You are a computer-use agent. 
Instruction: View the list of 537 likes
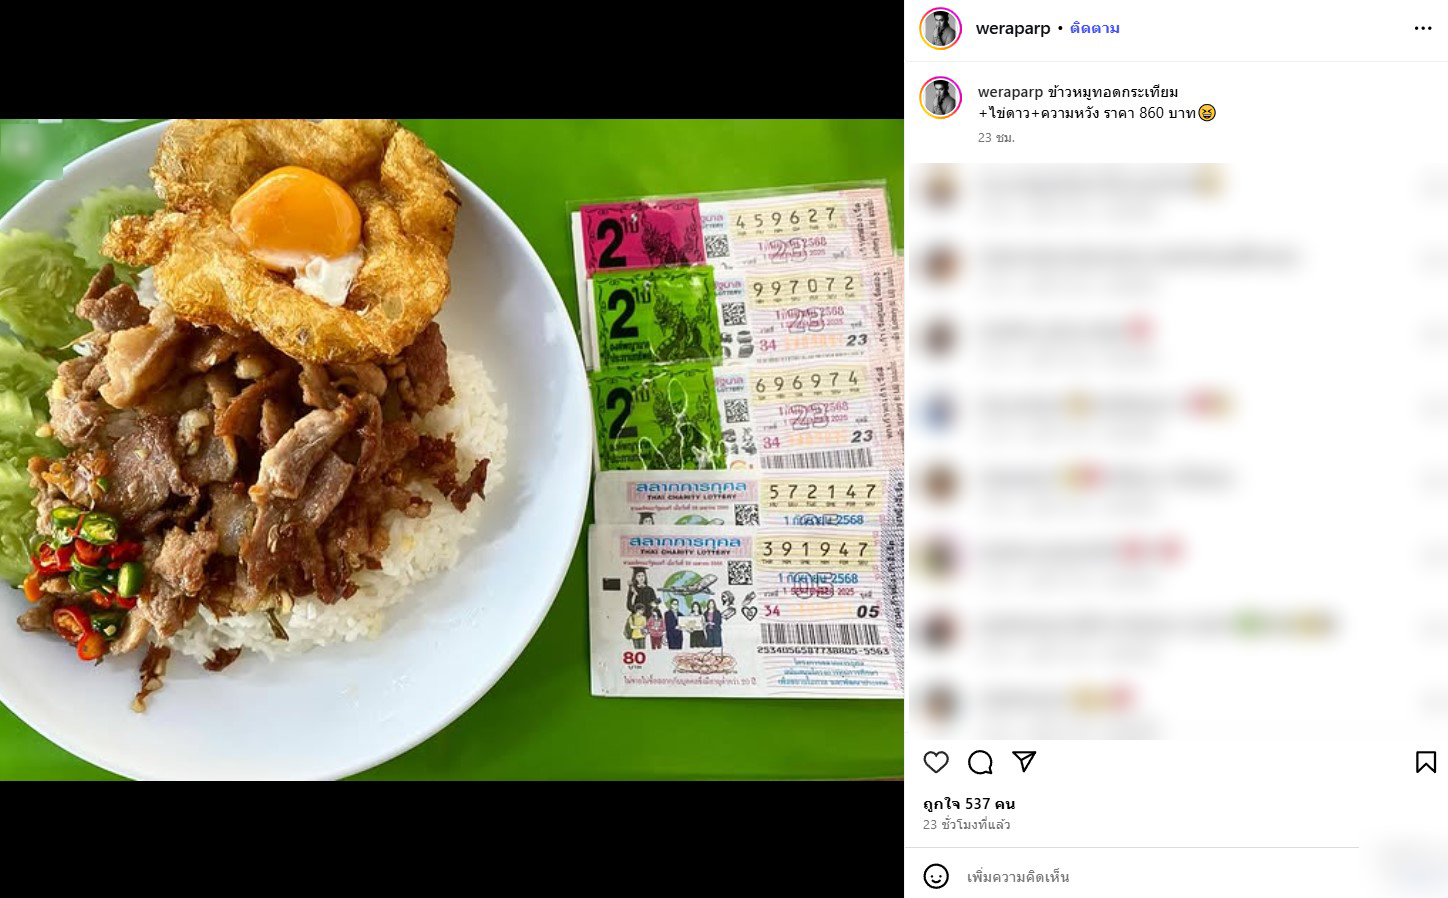click(x=969, y=803)
